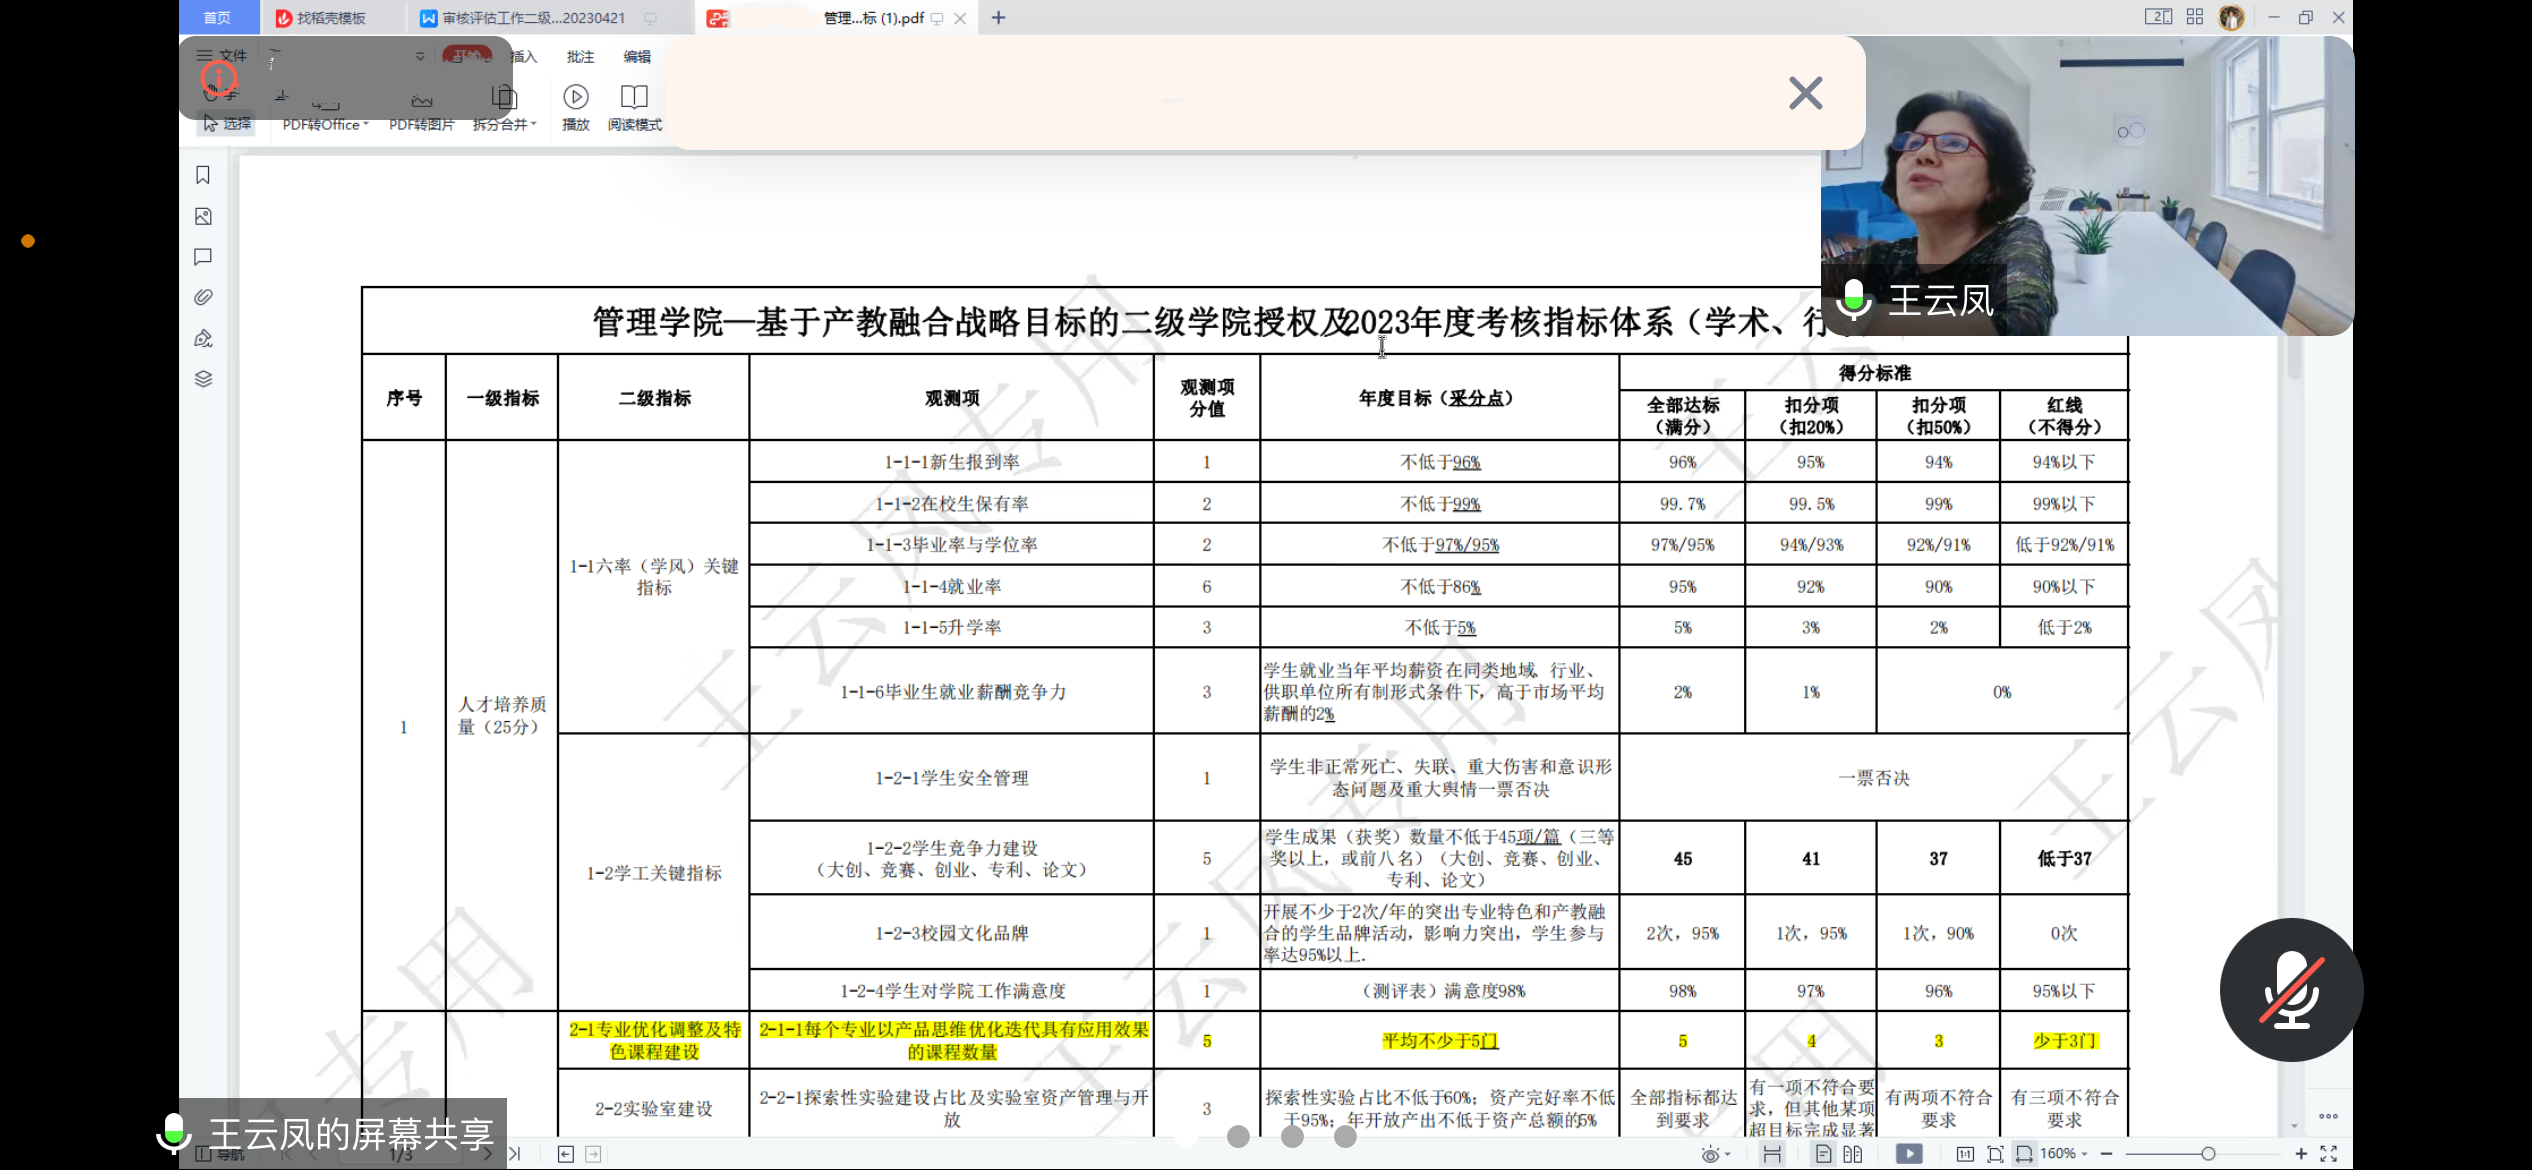Open the 批注 ribbon tab
The image size is (2532, 1170).
click(x=580, y=57)
